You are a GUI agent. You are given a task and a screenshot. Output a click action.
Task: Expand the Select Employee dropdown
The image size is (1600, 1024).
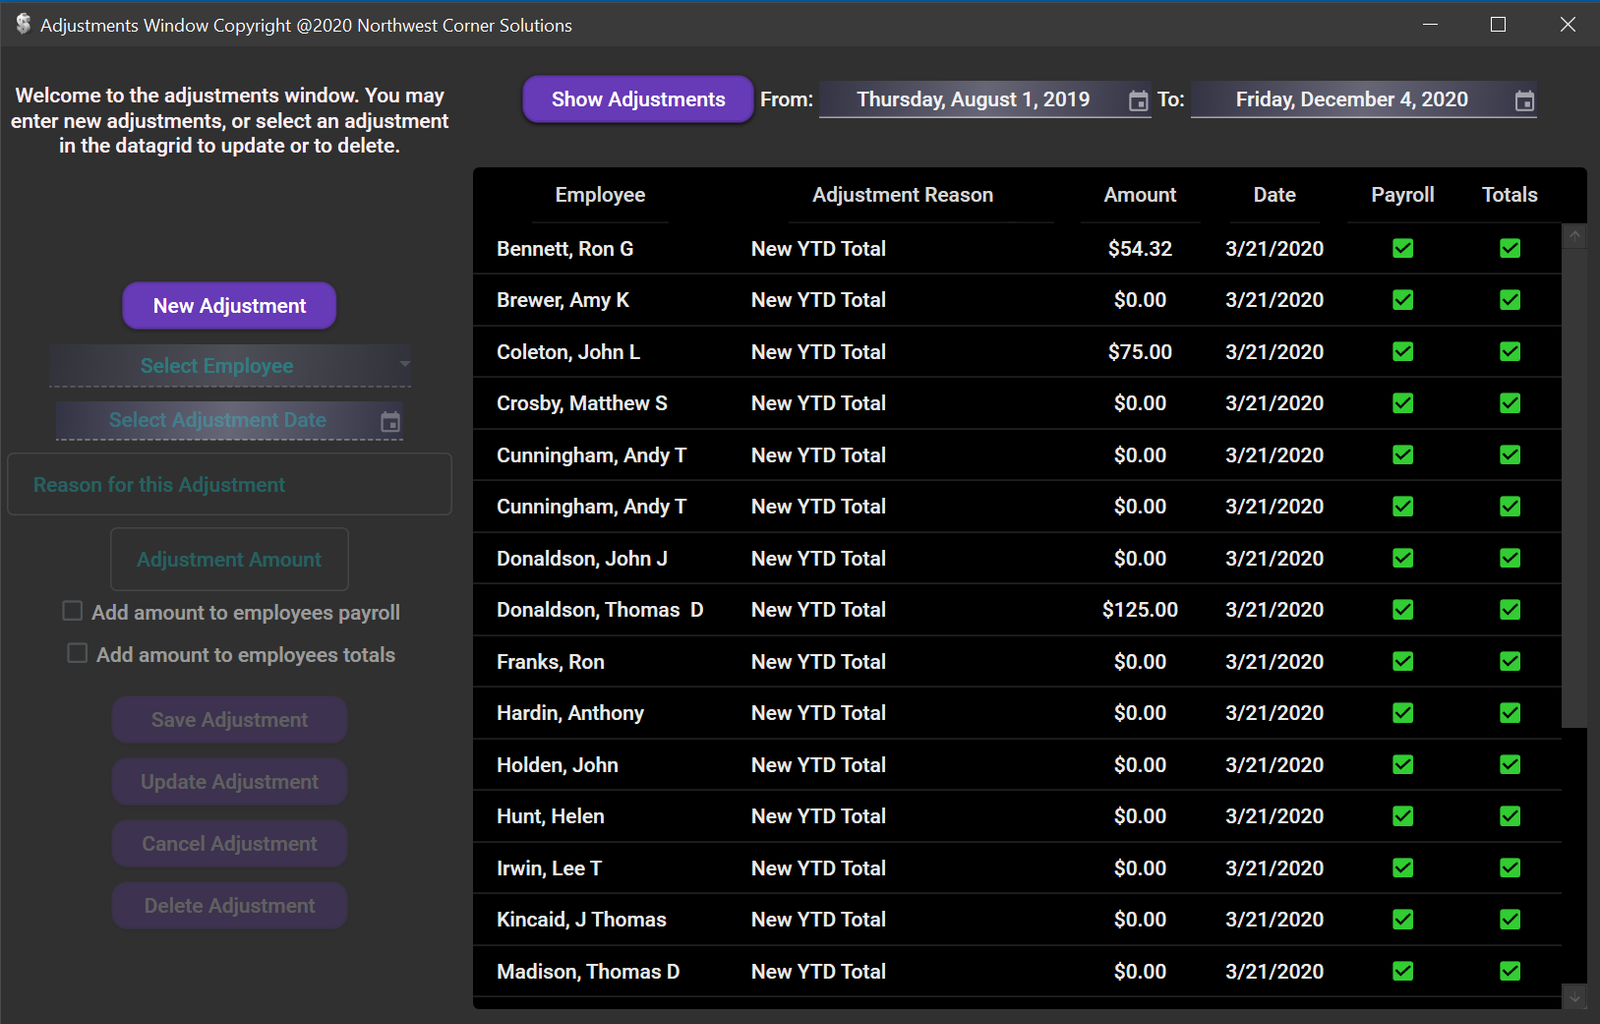(404, 365)
